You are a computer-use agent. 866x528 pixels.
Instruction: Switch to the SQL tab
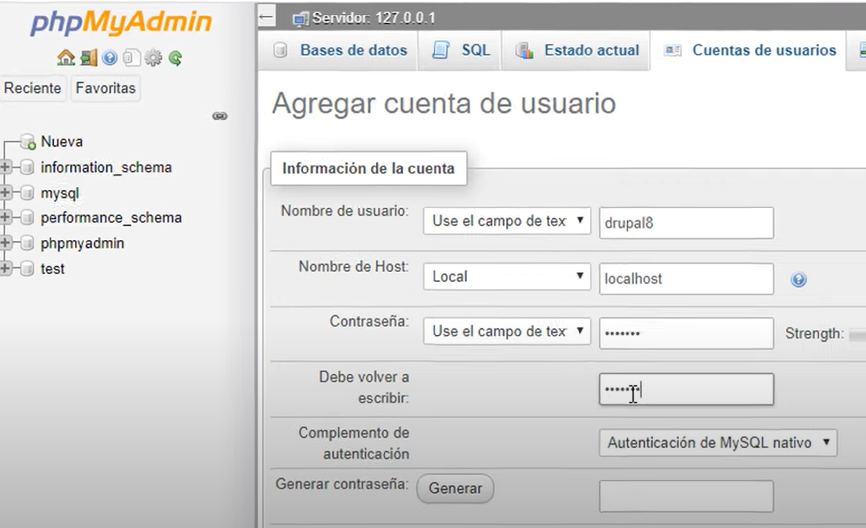[461, 50]
